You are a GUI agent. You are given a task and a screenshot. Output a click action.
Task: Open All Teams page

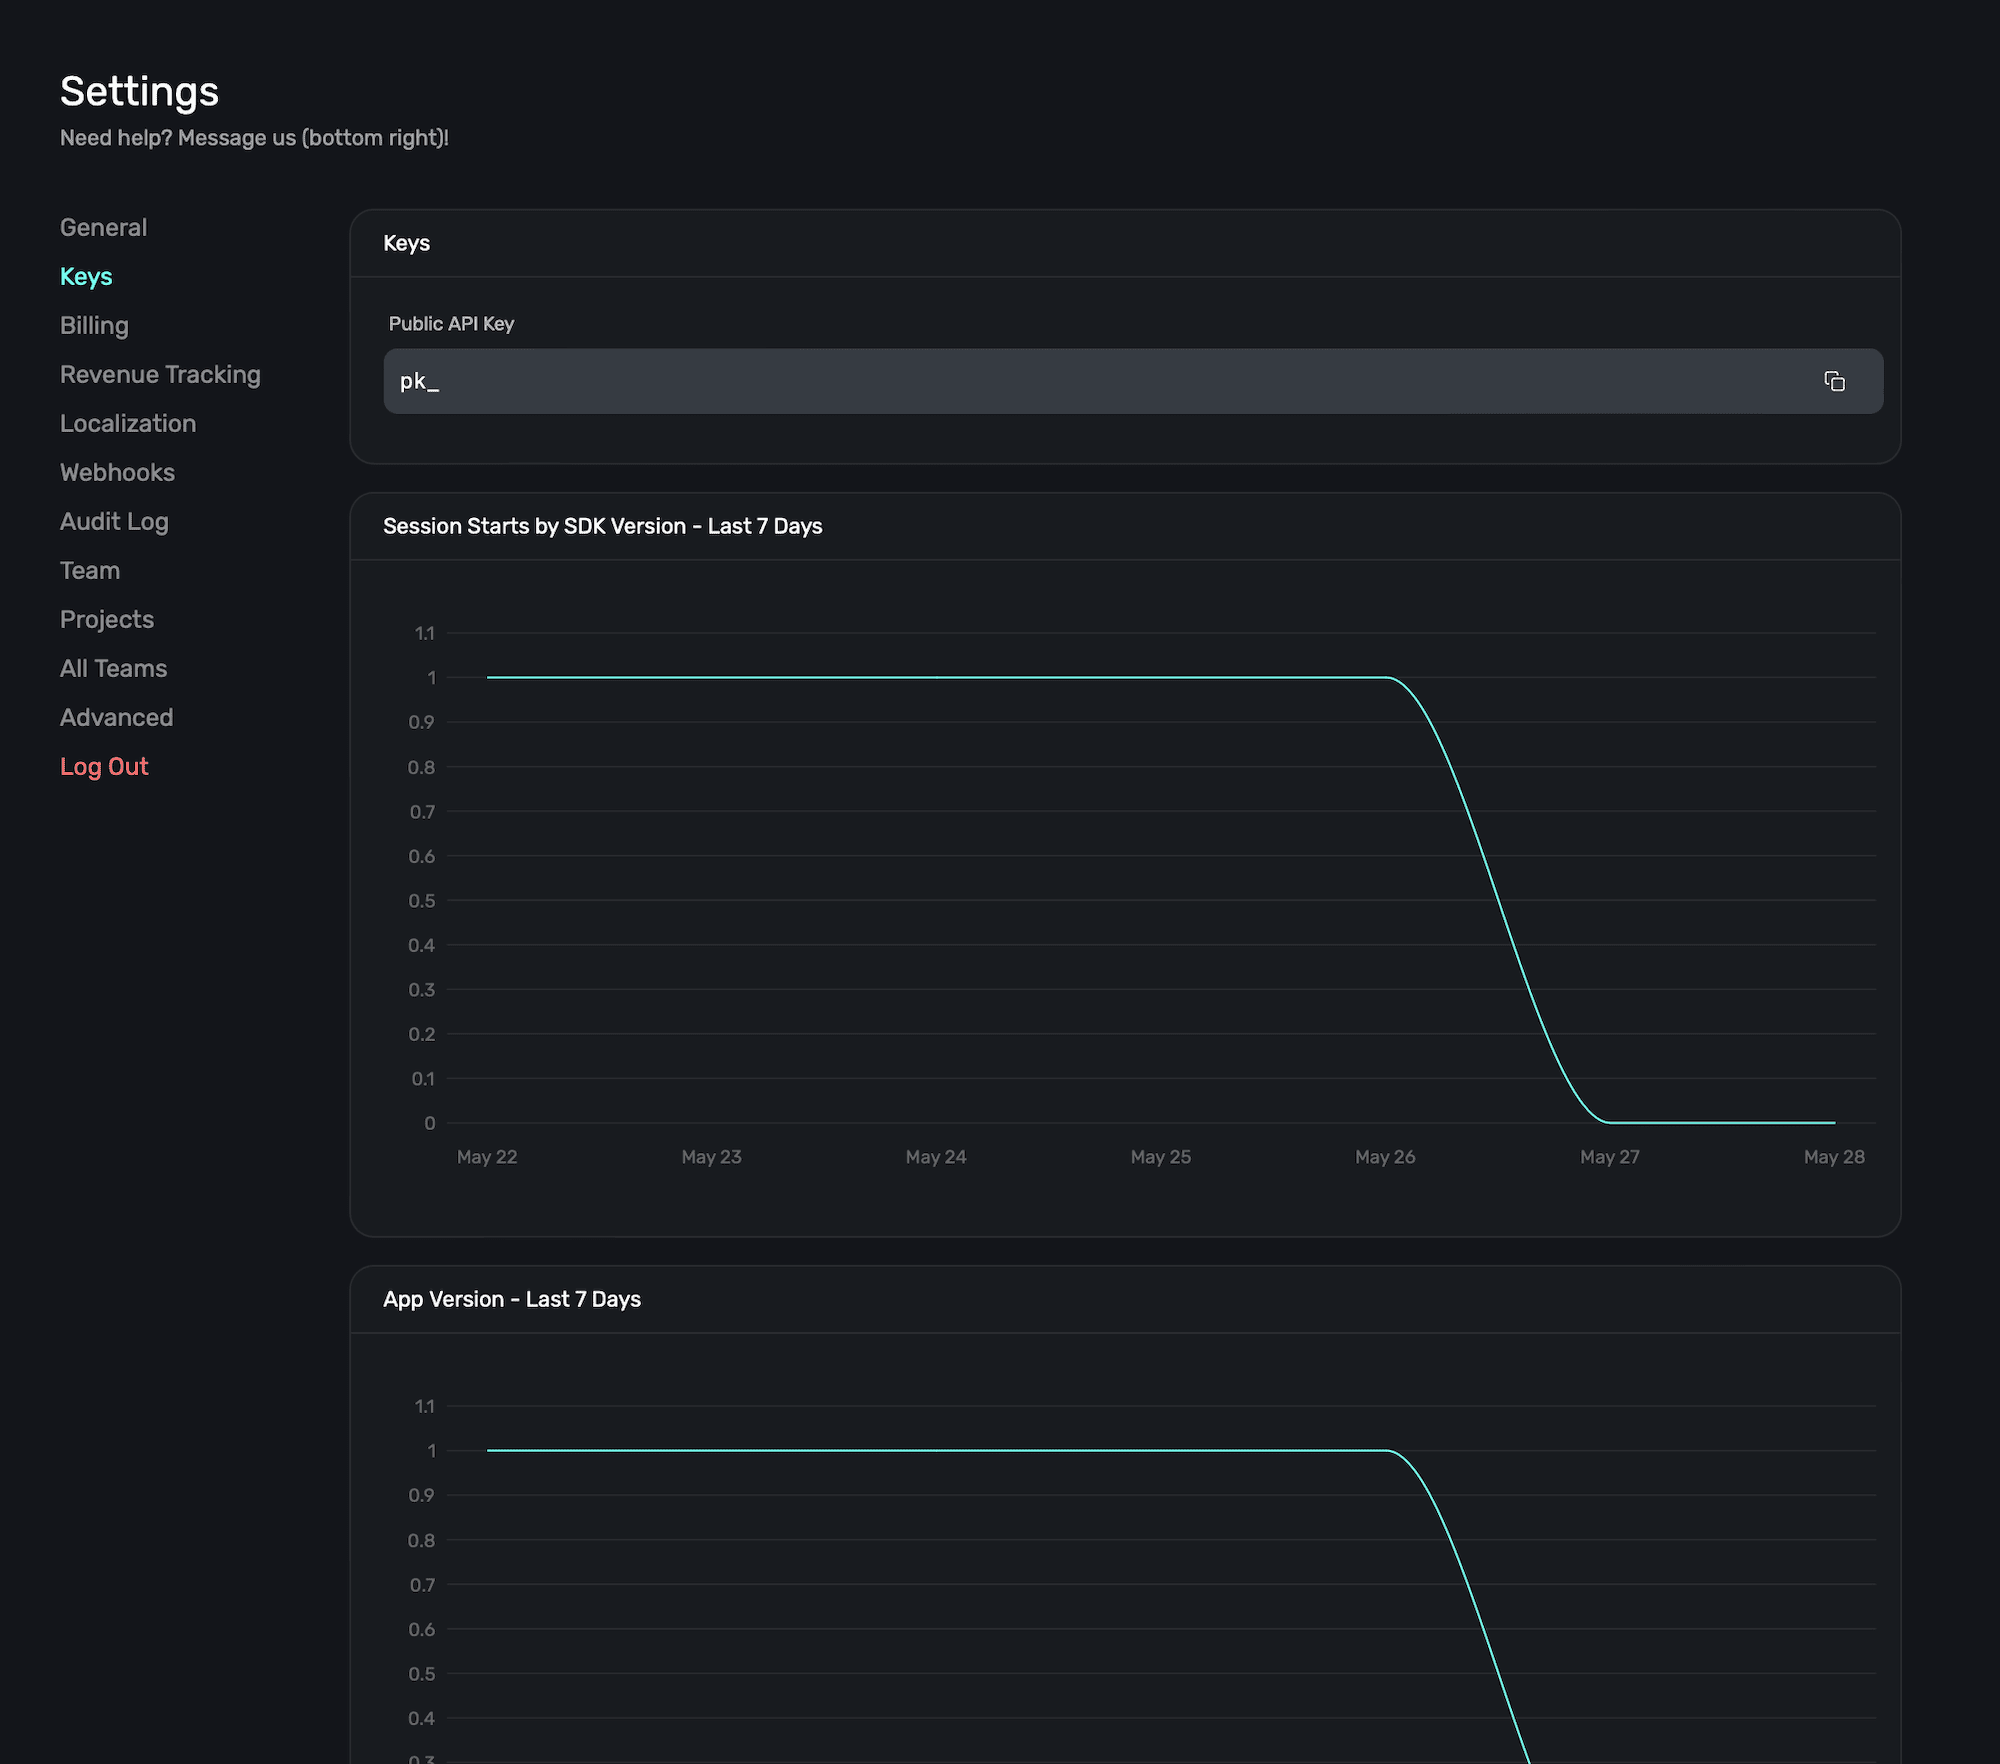tap(113, 668)
